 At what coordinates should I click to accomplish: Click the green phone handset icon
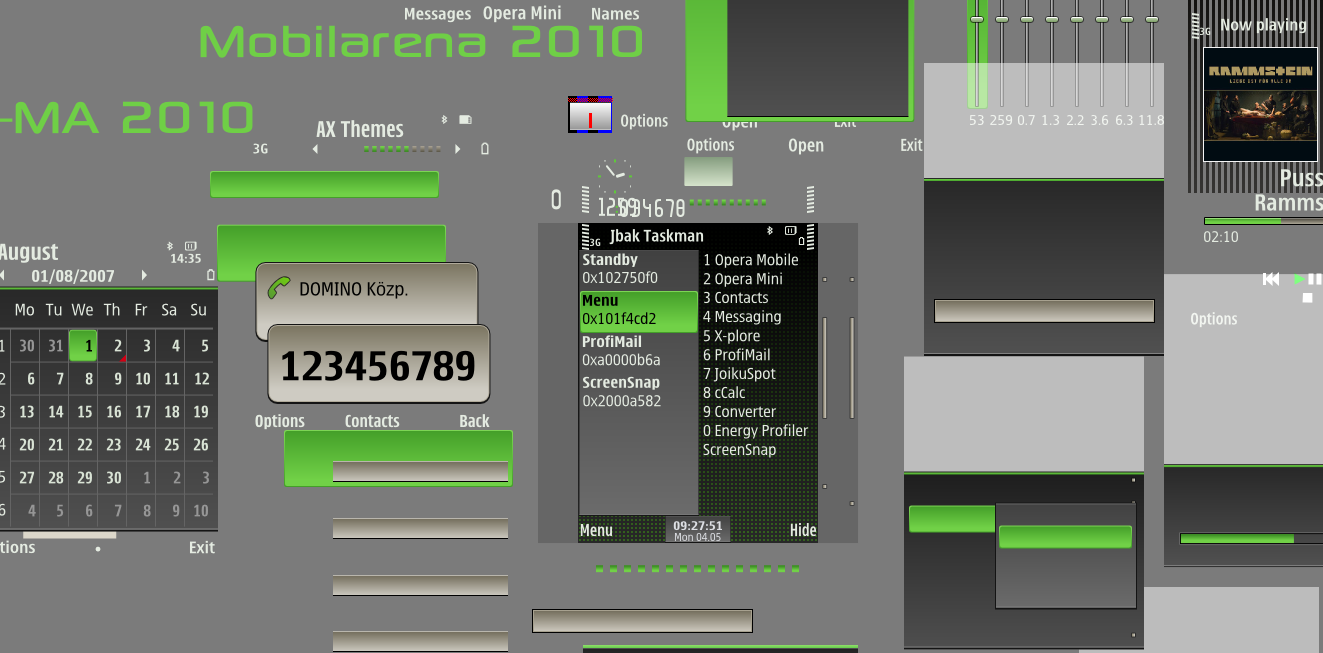click(x=279, y=289)
